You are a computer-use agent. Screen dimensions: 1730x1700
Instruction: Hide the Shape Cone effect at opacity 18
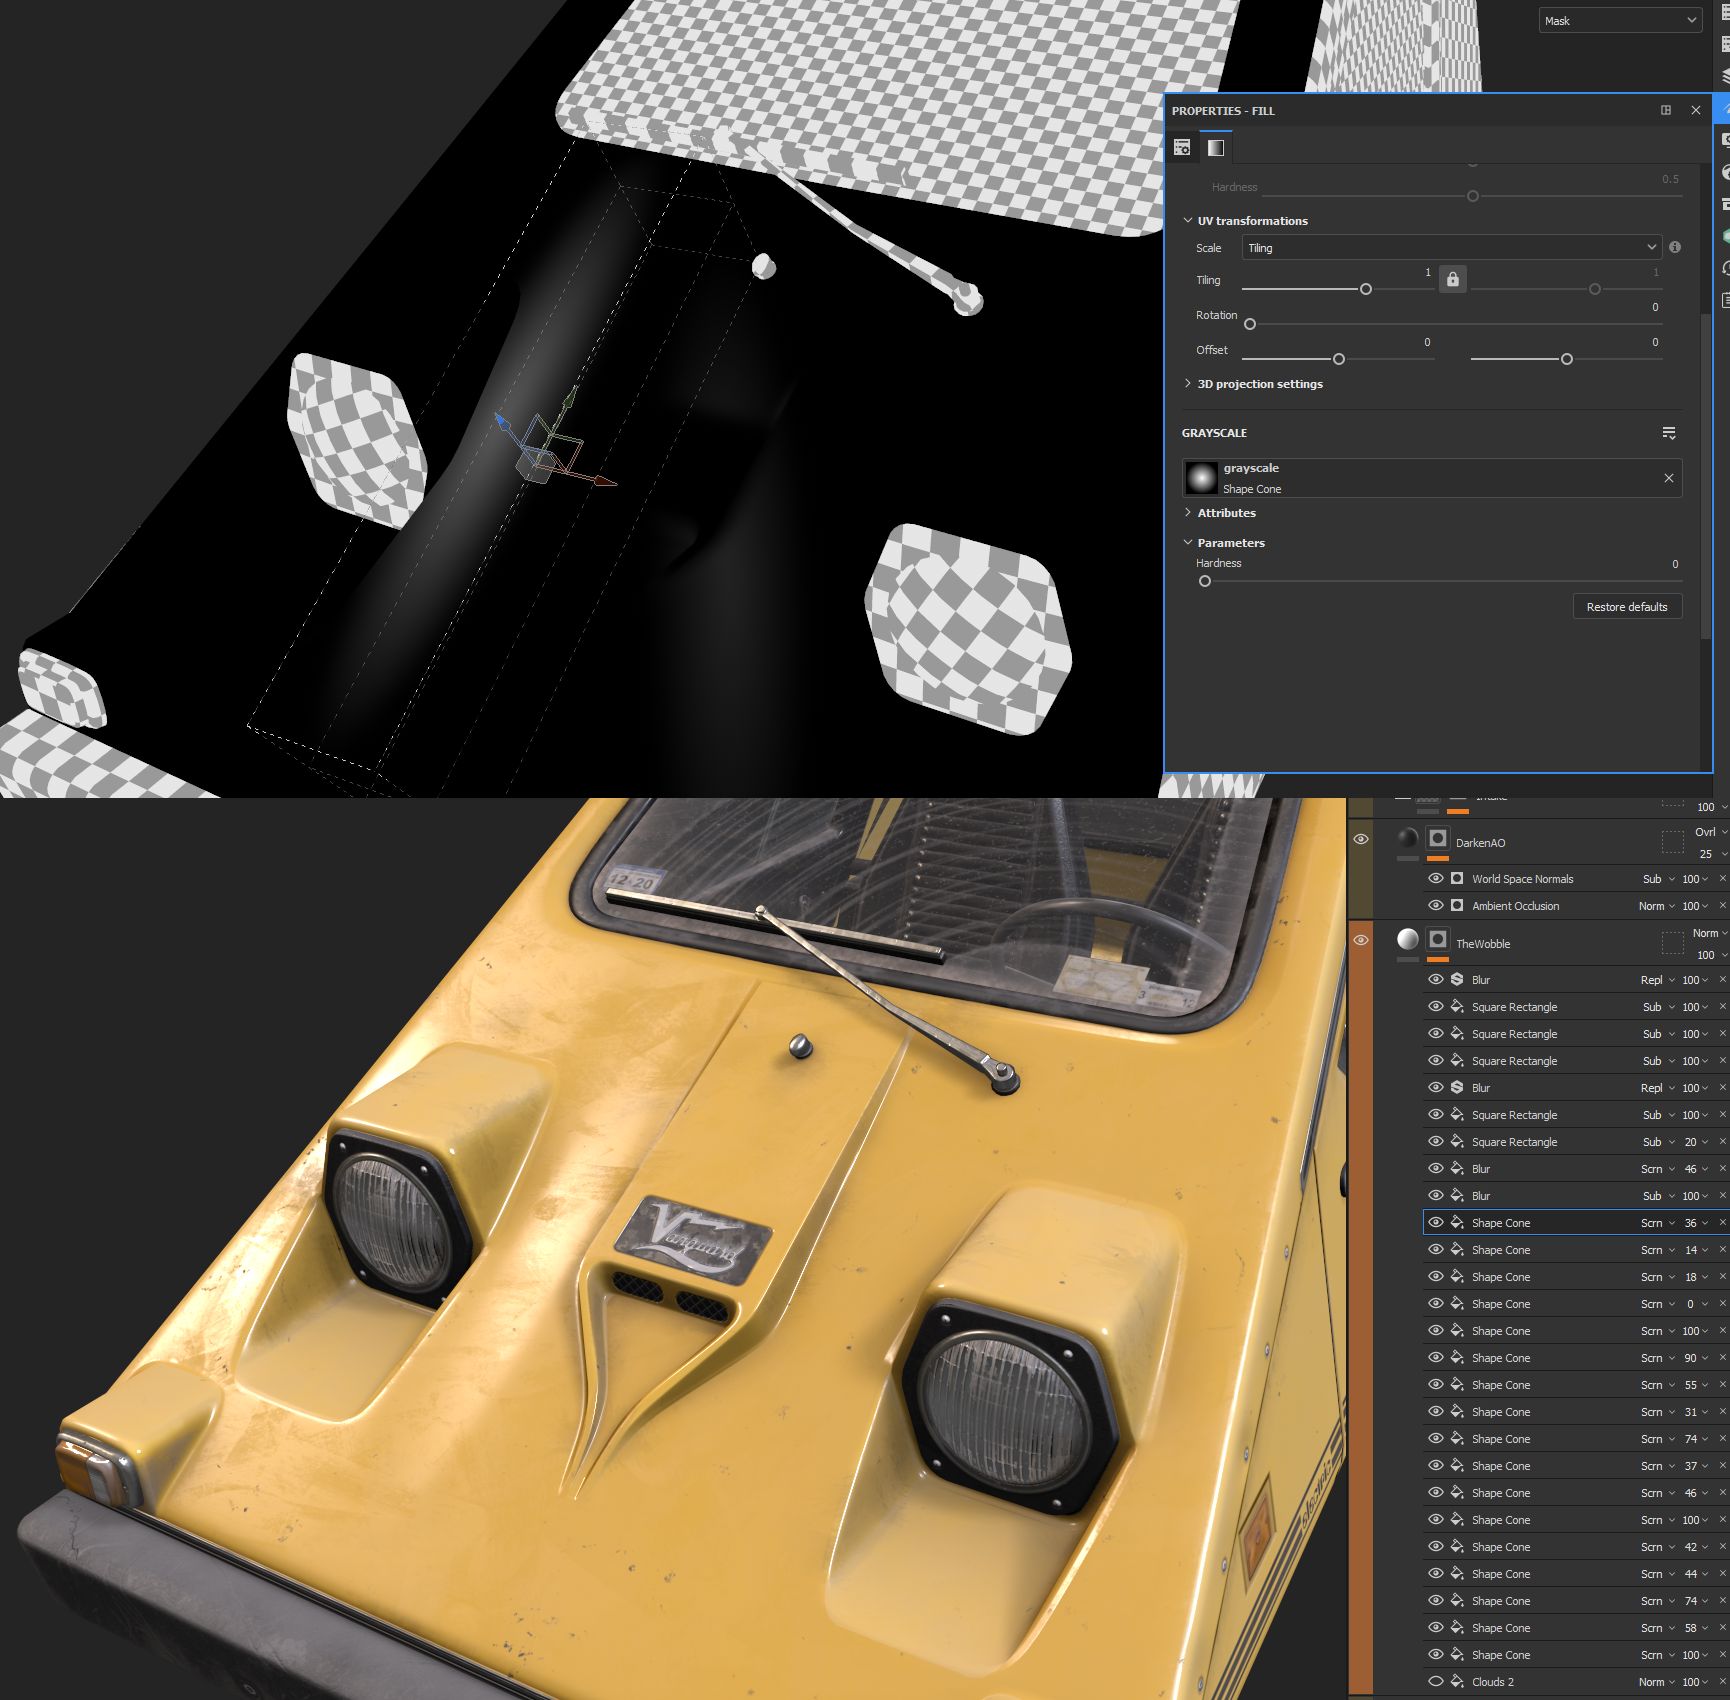1436,1277
